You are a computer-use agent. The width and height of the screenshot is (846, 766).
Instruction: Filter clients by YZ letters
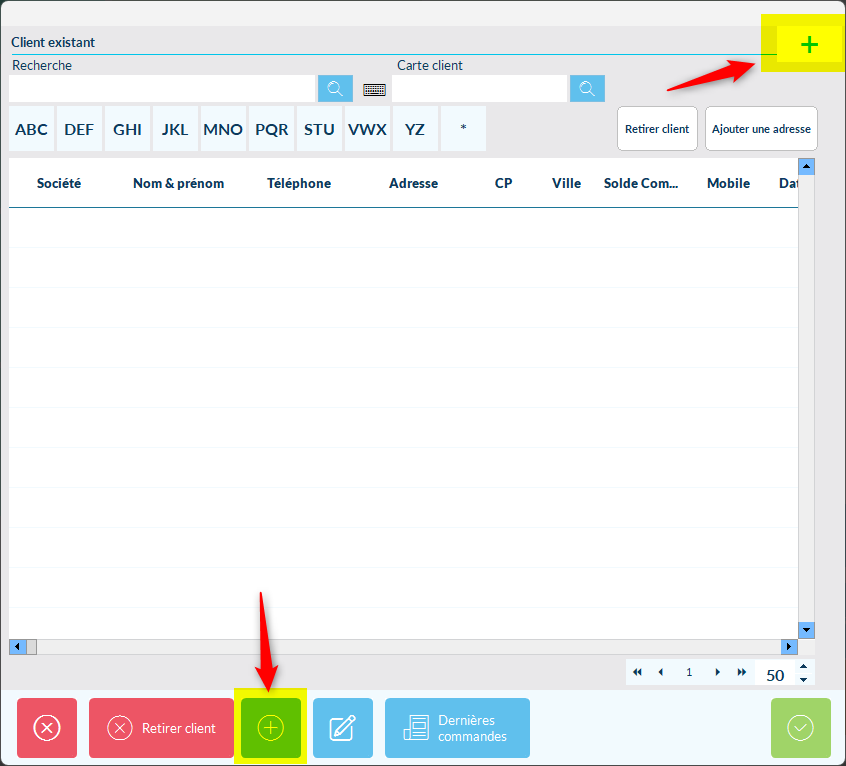click(415, 129)
